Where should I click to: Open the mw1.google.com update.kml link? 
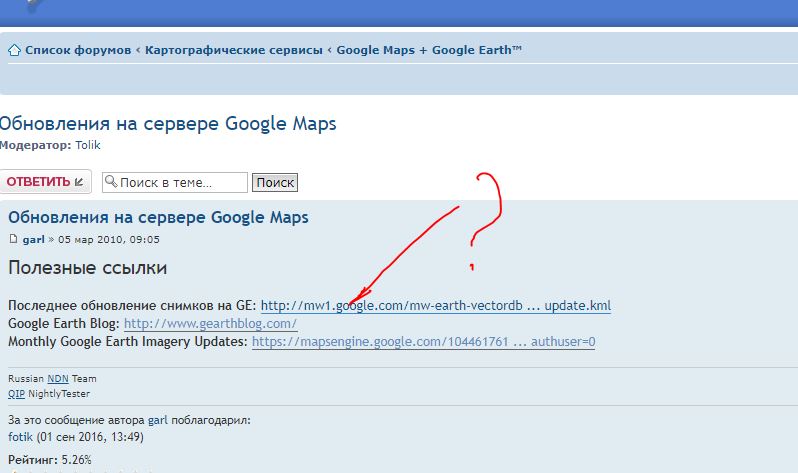435,305
